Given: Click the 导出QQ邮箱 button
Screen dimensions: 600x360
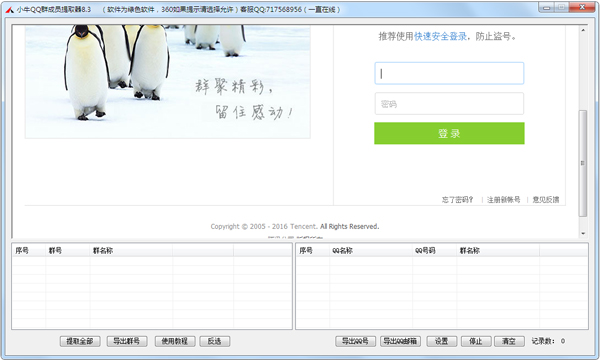Looking at the screenshot, I should point(400,341).
